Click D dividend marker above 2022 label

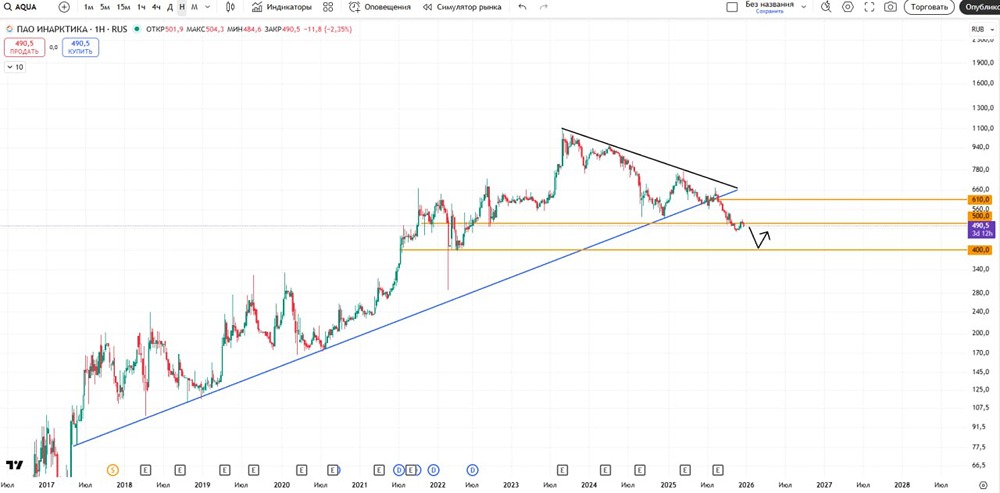434,470
